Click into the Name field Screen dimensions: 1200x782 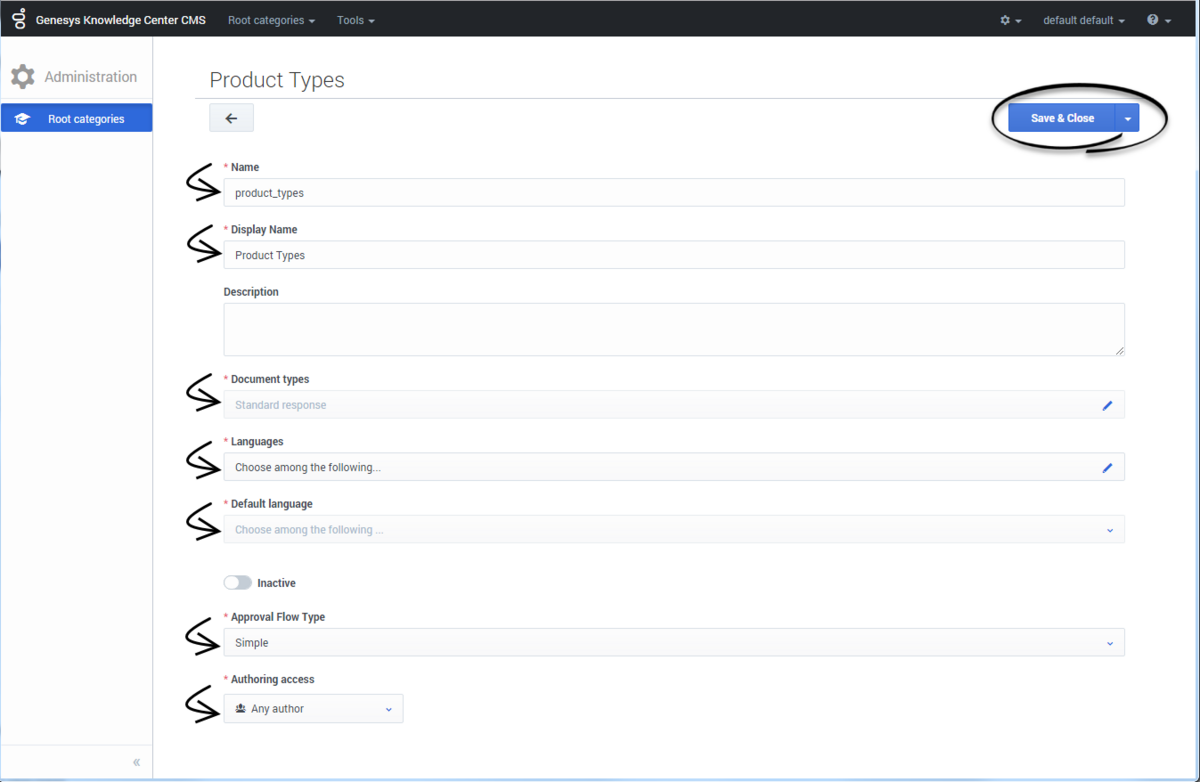pyautogui.click(x=674, y=192)
